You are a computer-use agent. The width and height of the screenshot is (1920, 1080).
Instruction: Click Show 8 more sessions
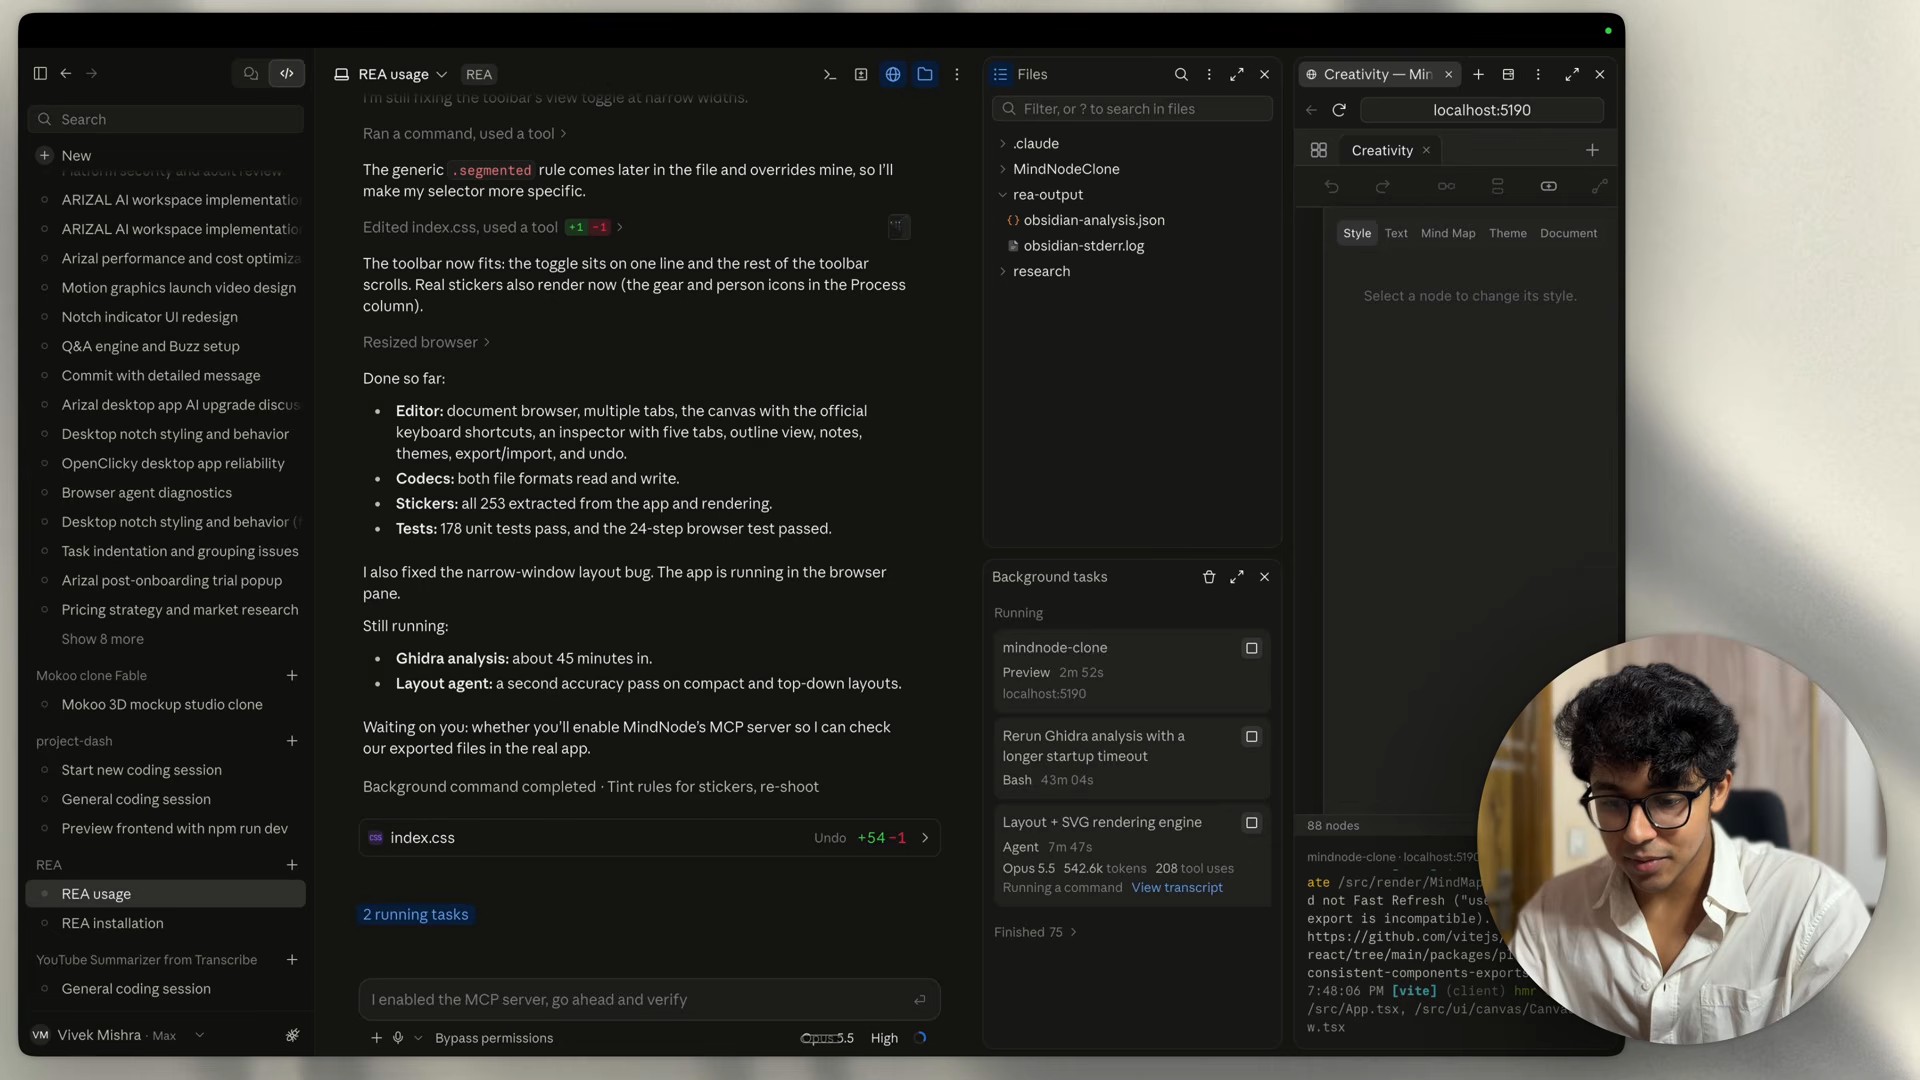pos(103,639)
